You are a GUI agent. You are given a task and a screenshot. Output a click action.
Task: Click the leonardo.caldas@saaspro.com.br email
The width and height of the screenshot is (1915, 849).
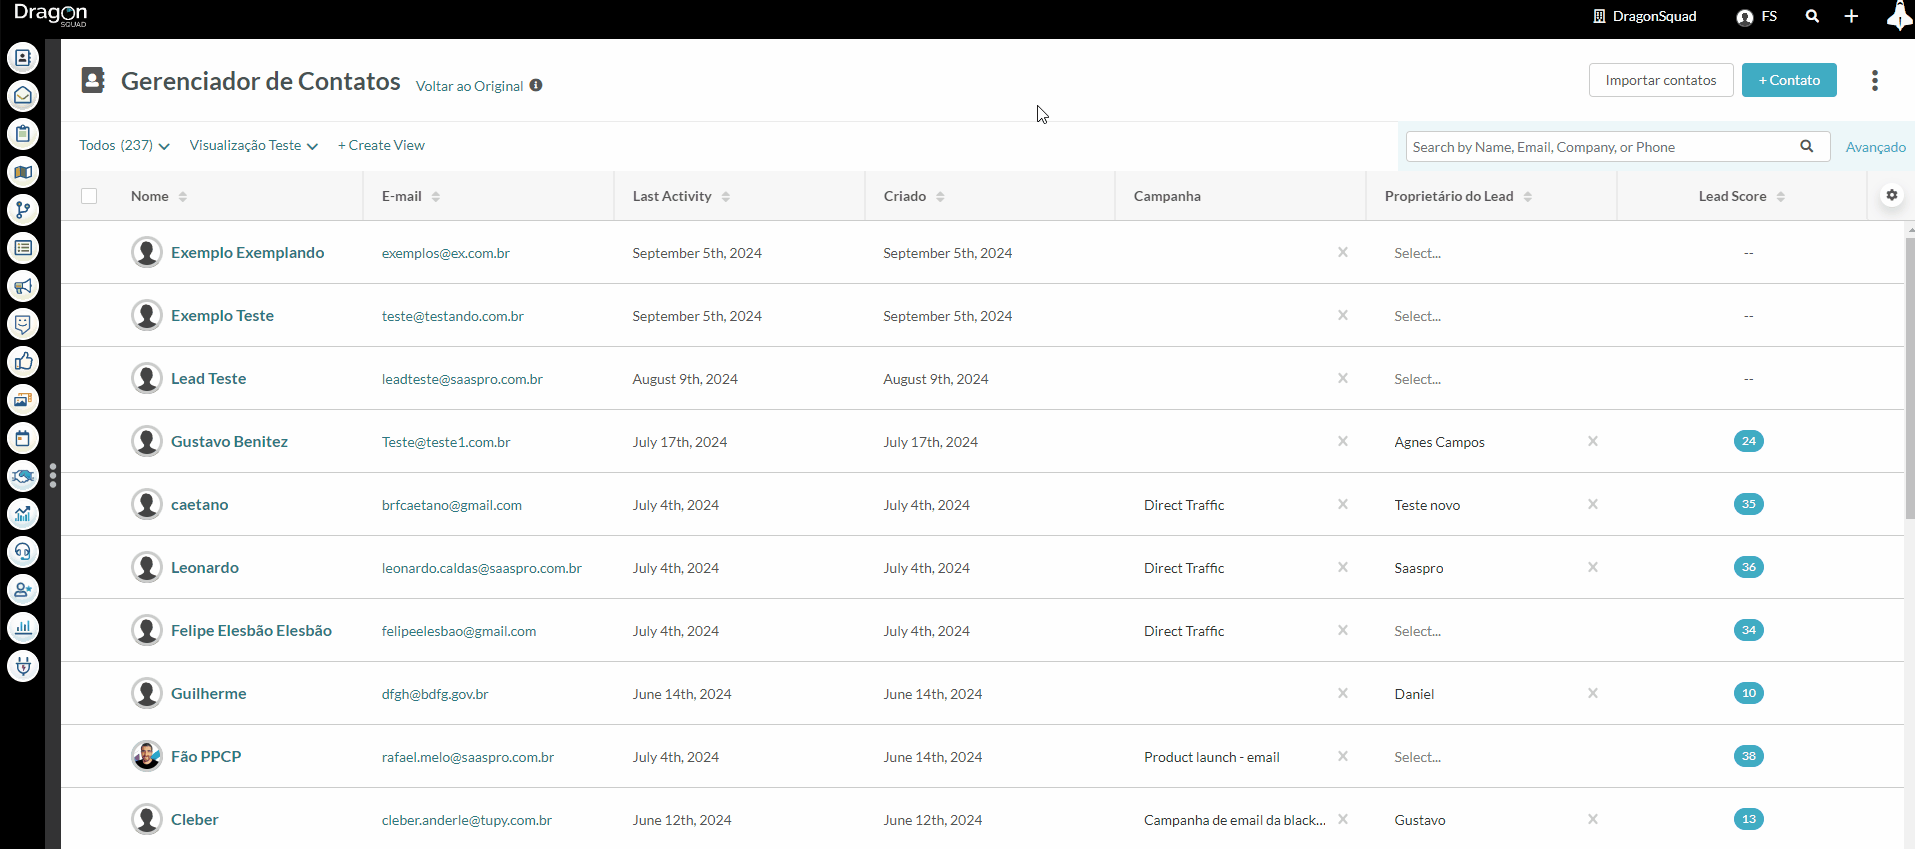(x=481, y=568)
